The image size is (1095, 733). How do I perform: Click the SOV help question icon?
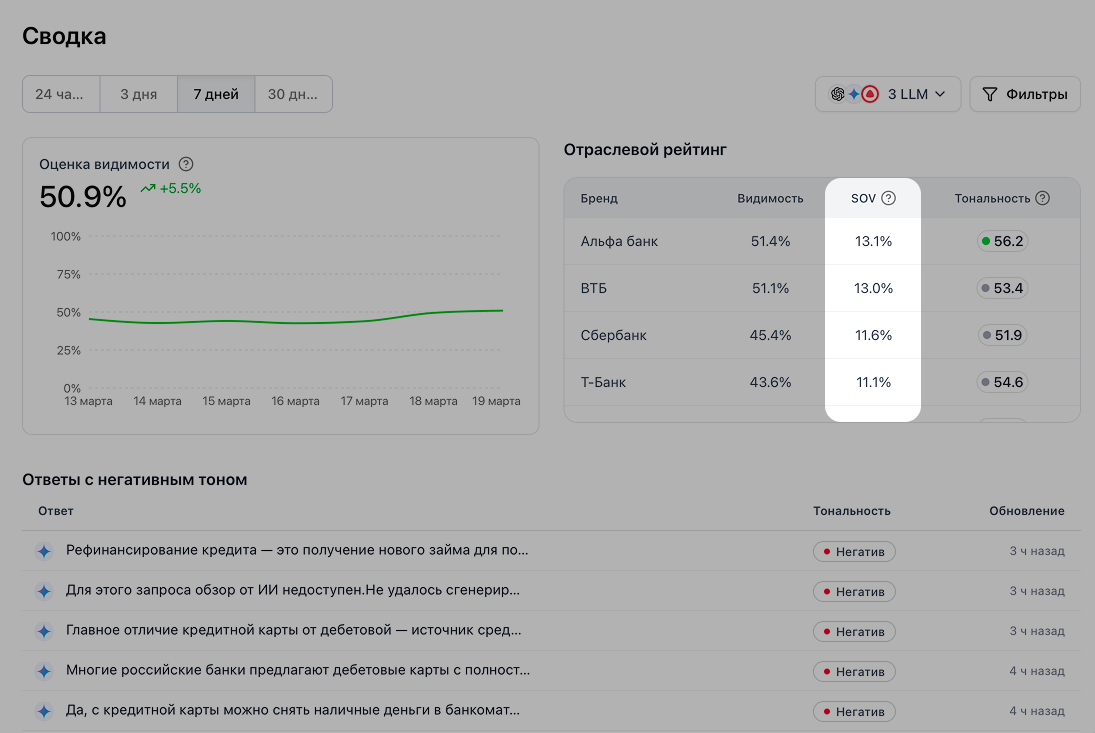point(888,198)
